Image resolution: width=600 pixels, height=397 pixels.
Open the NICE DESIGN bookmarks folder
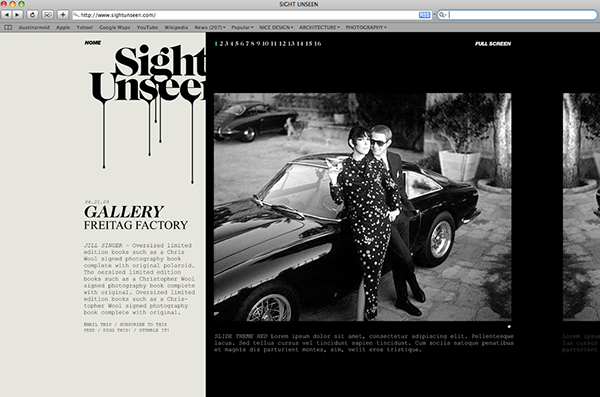pyautogui.click(x=276, y=28)
